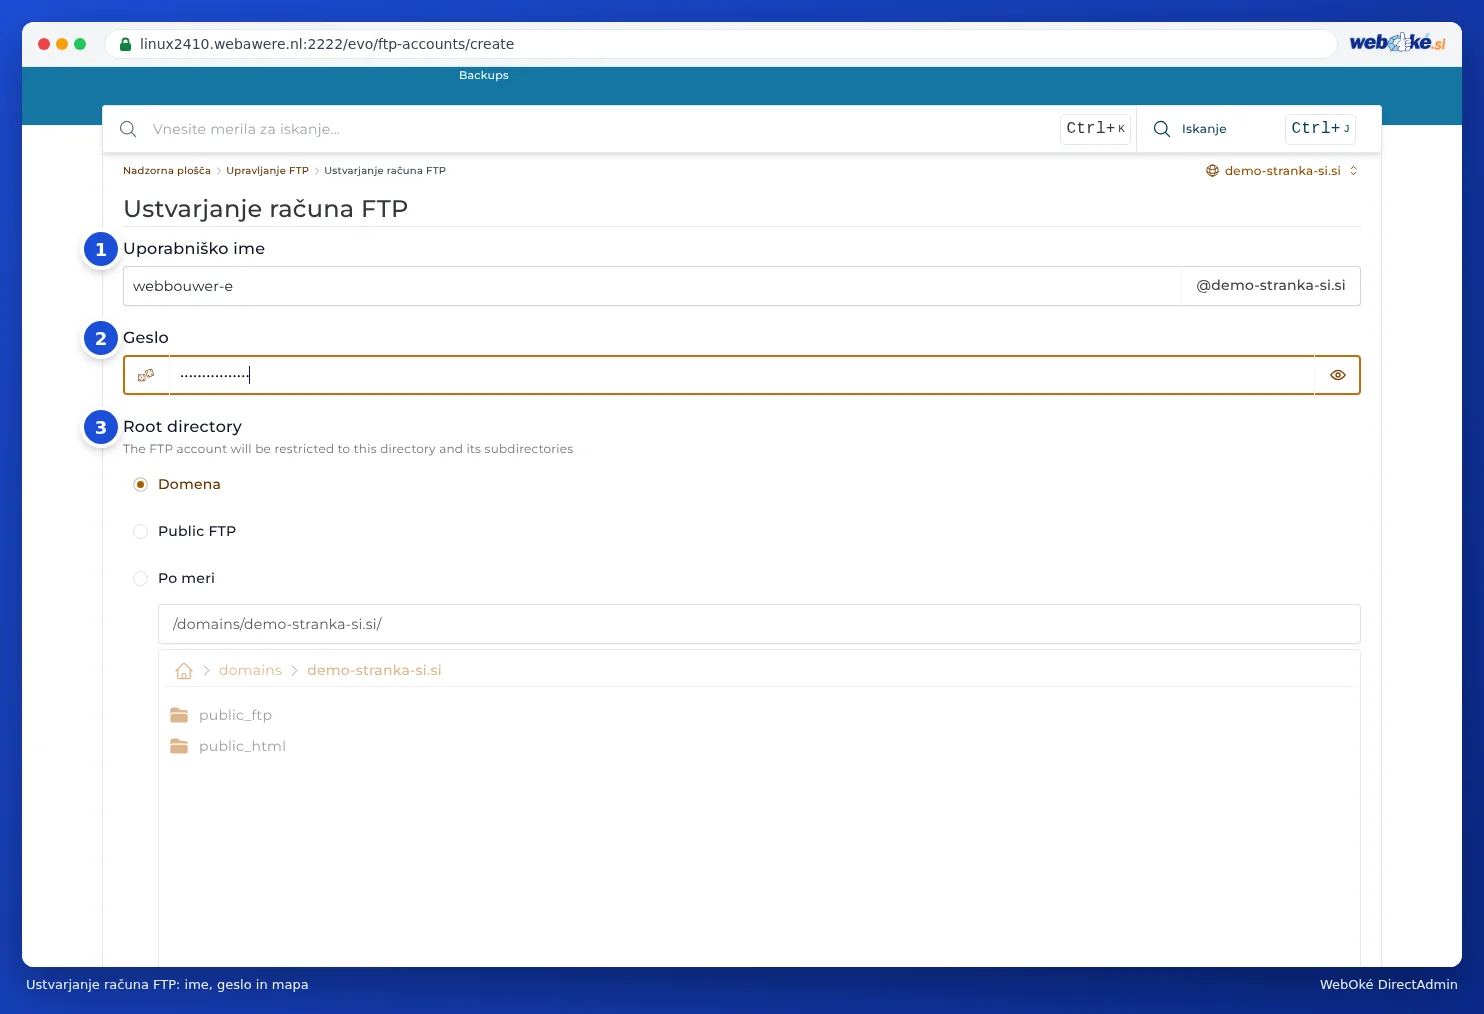1484x1014 pixels.
Task: Click the domains segment in the folder path
Action: [x=250, y=670]
